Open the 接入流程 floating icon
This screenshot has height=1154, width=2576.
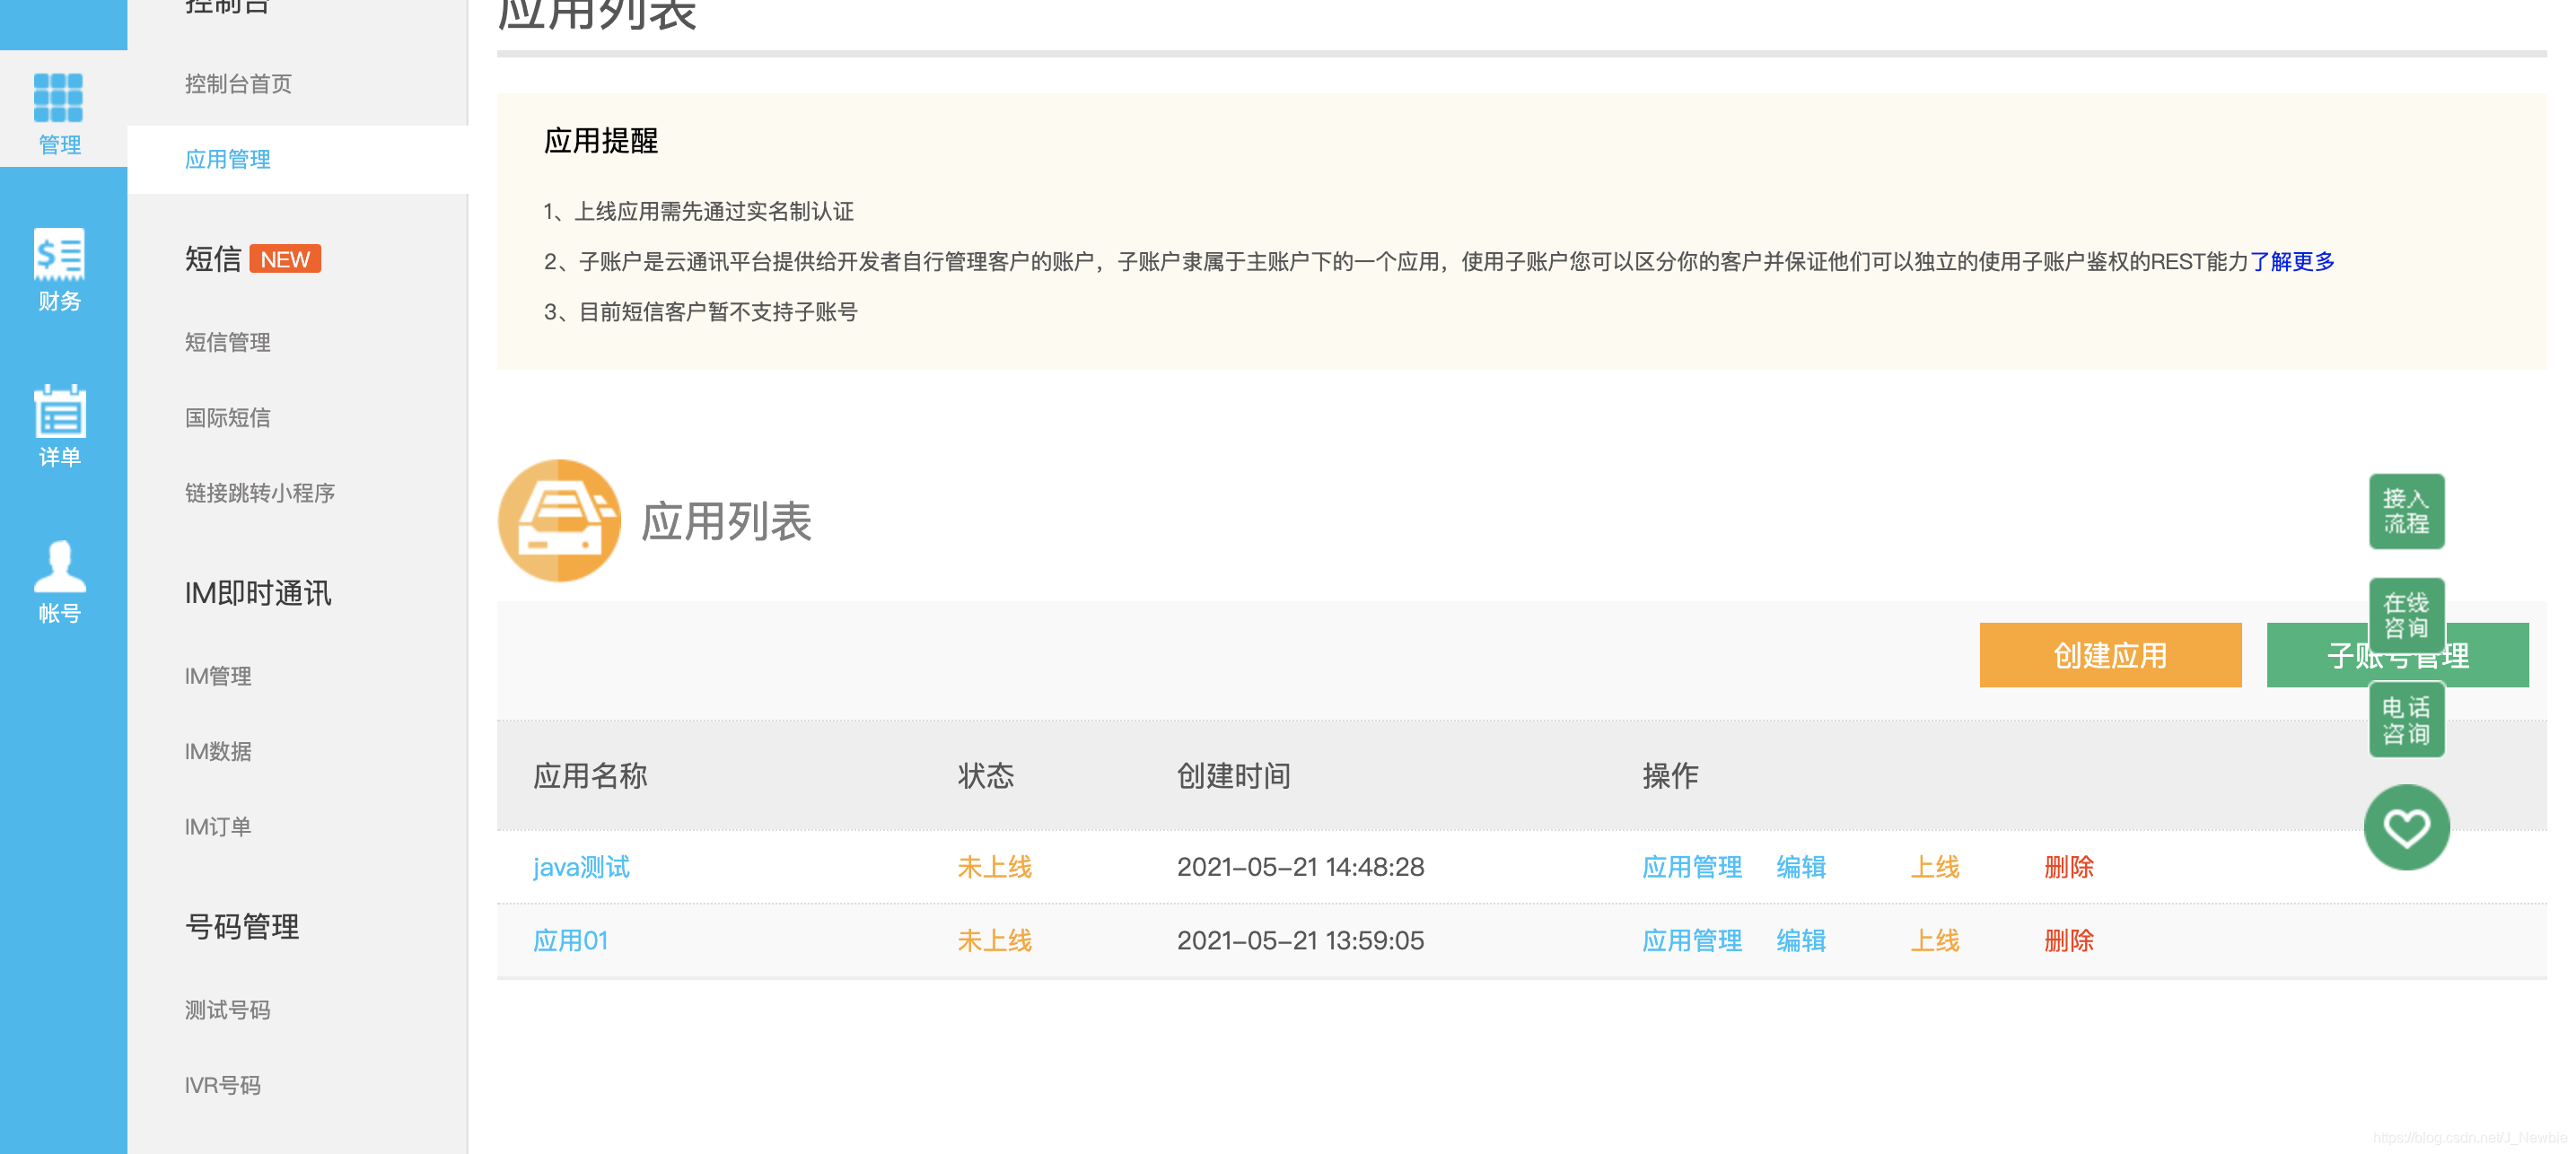[x=2406, y=511]
